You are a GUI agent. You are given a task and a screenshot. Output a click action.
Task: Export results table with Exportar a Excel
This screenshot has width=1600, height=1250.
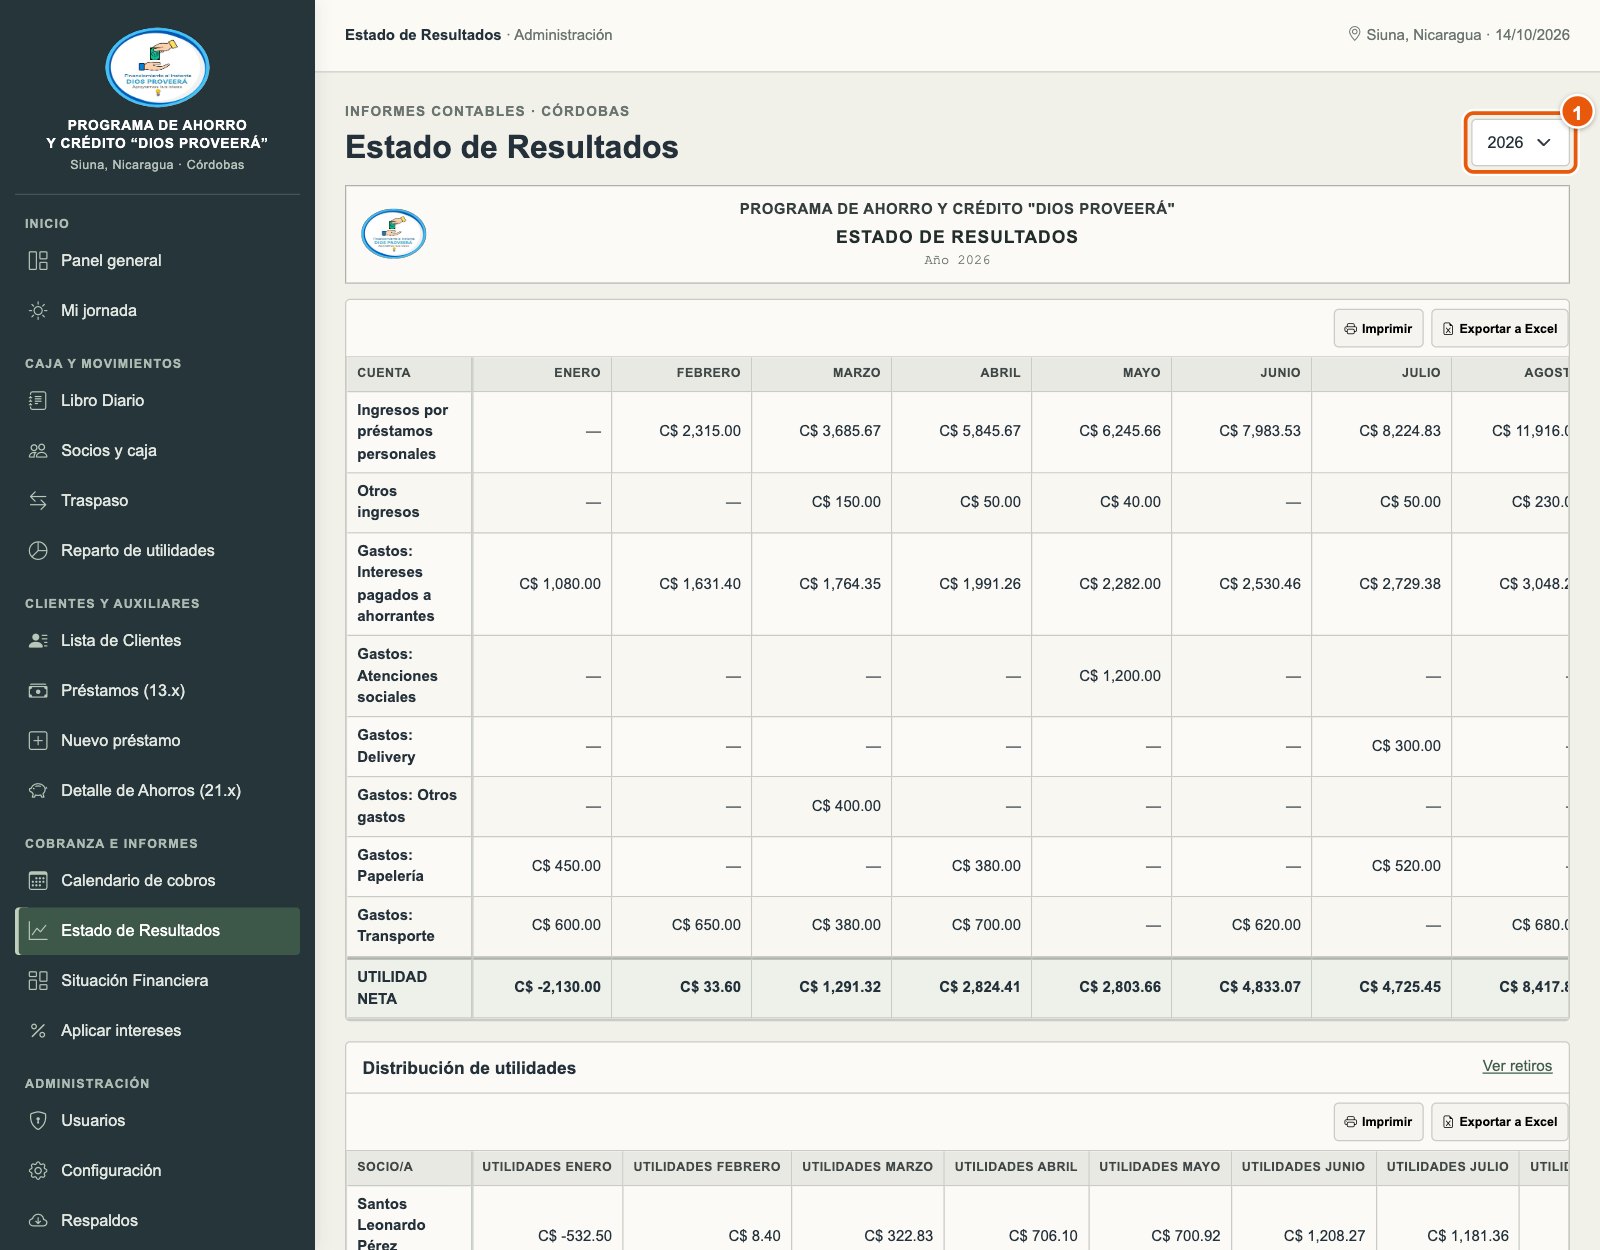[1499, 329]
